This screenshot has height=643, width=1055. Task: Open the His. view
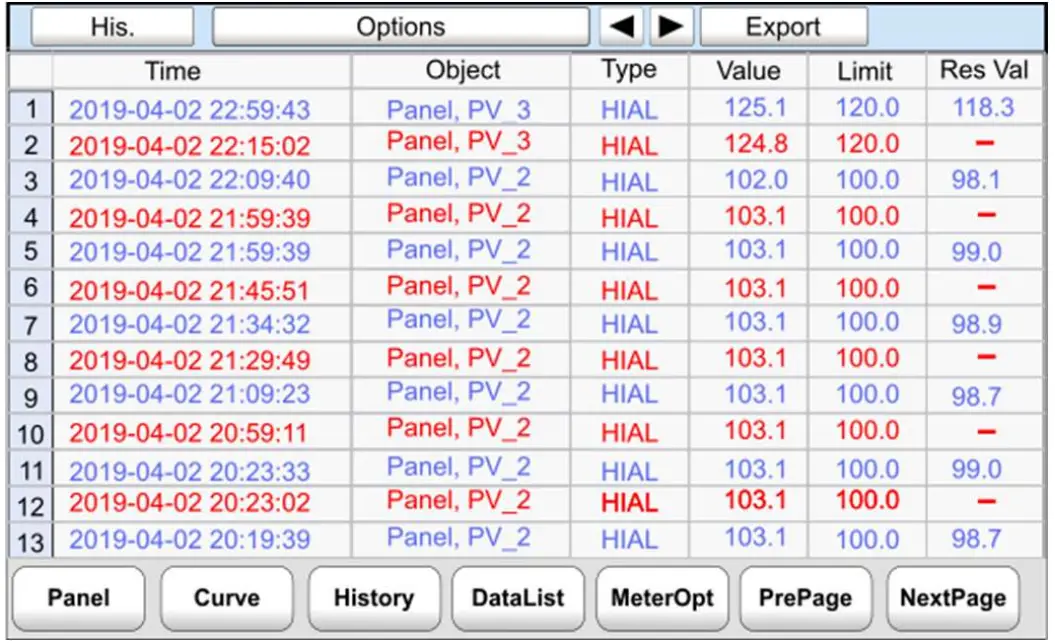112,27
